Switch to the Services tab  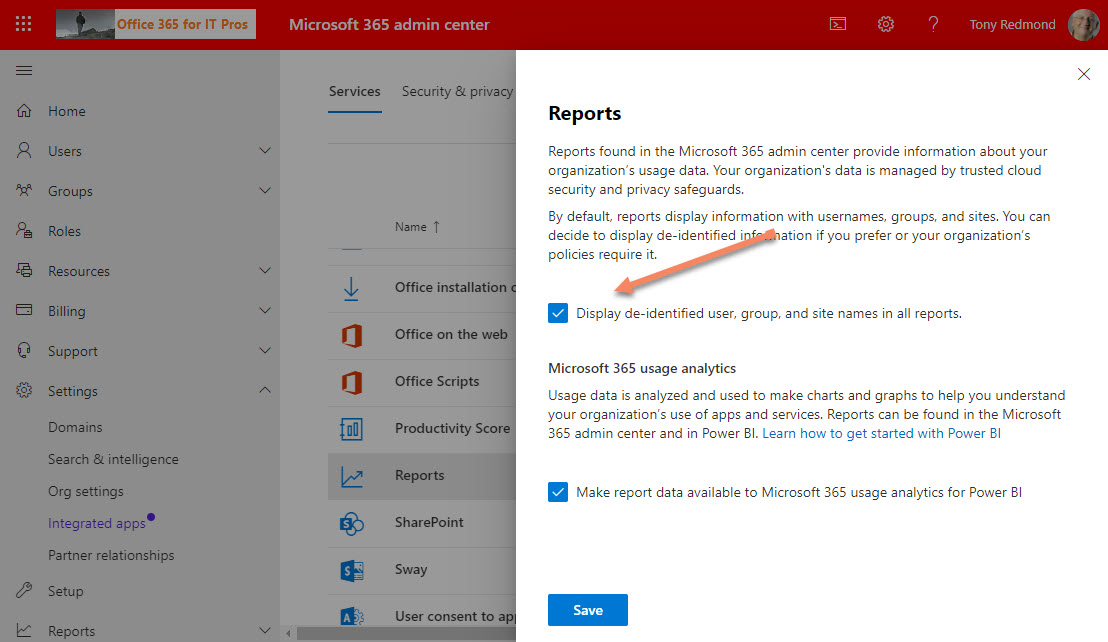[355, 91]
